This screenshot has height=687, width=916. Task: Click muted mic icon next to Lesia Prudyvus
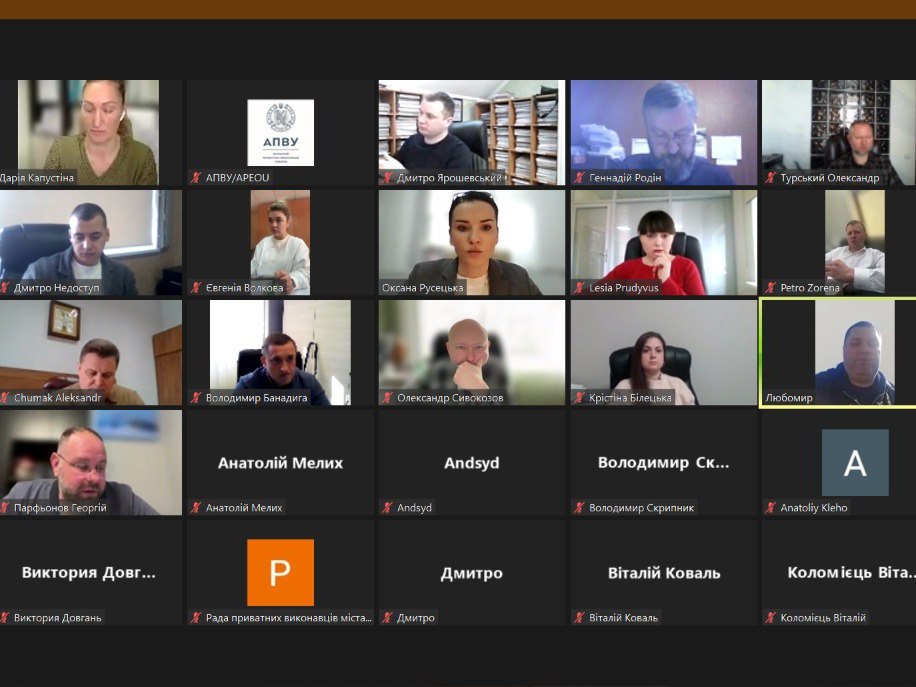pyautogui.click(x=579, y=288)
